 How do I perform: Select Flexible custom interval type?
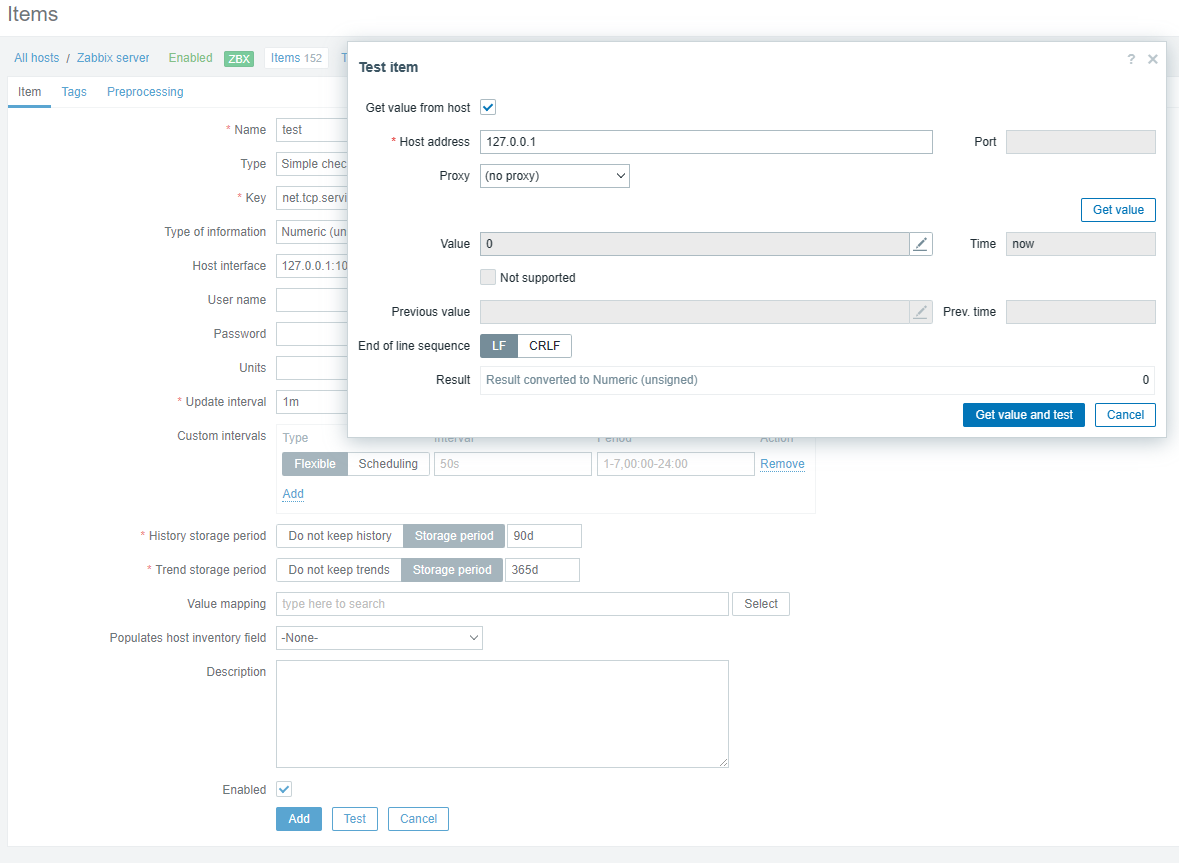coord(315,464)
